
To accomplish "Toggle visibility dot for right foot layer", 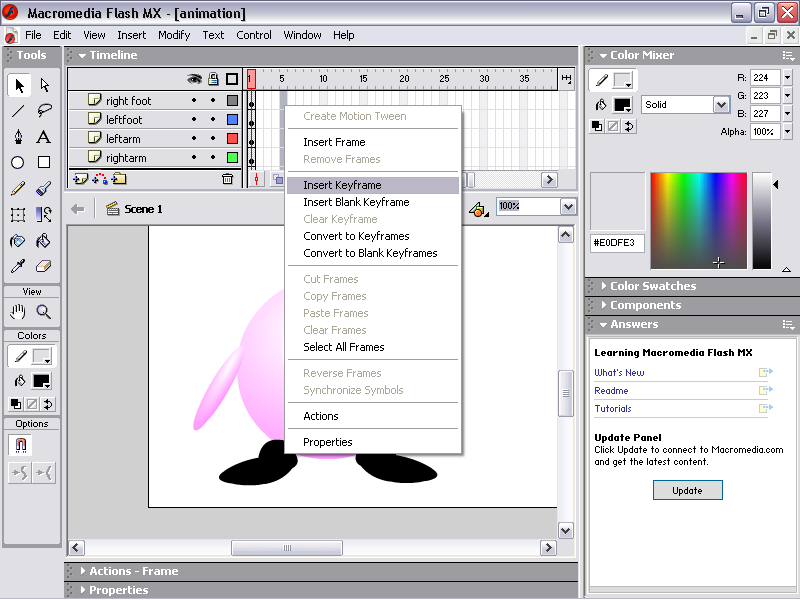I will (194, 101).
